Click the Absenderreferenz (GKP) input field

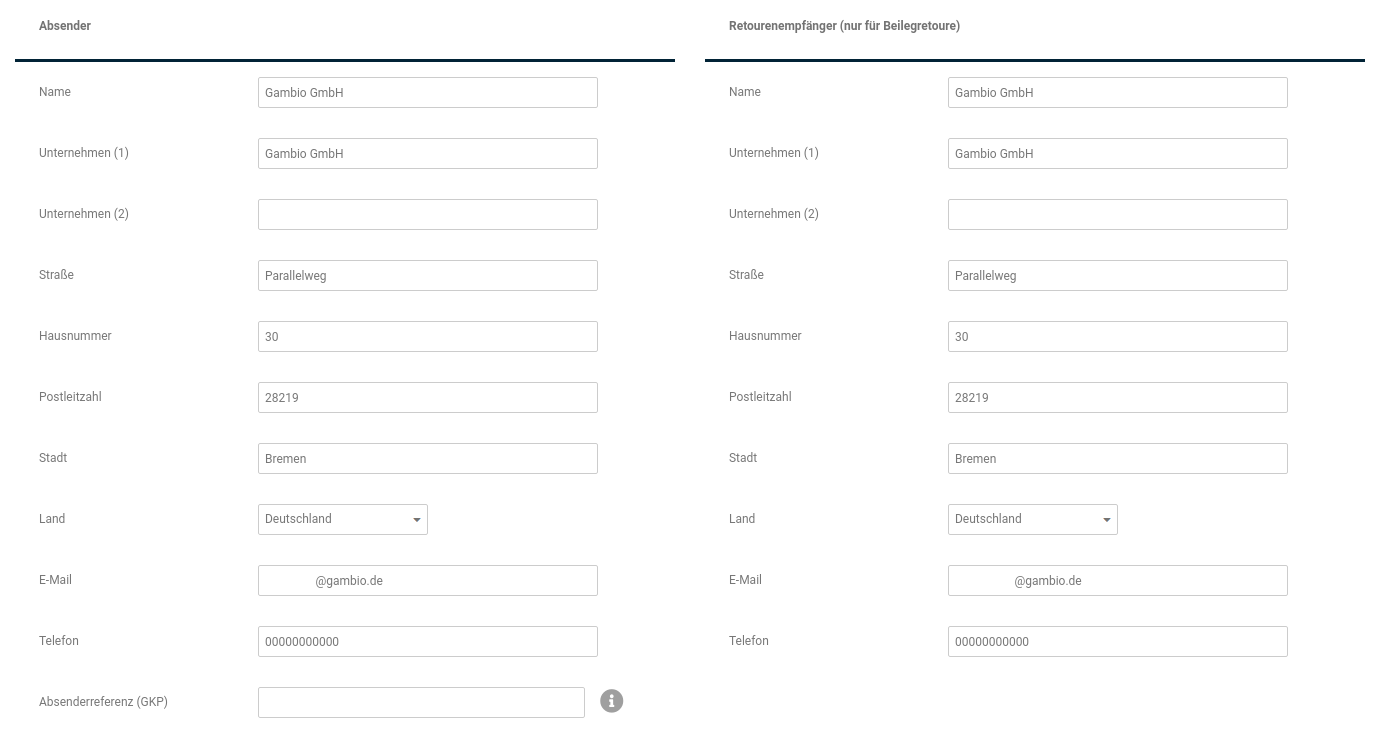point(421,702)
